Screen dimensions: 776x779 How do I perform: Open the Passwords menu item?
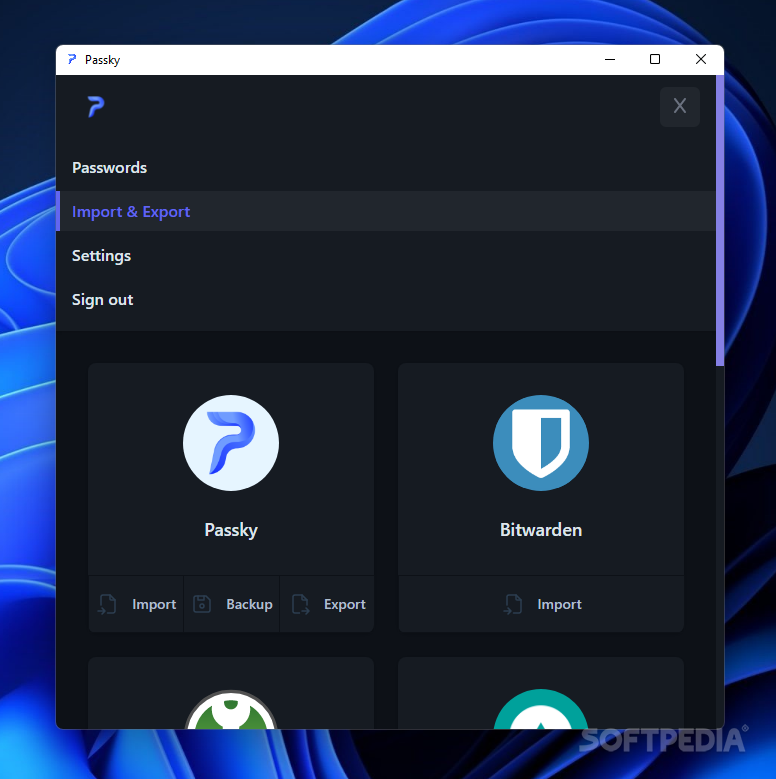[386, 168]
